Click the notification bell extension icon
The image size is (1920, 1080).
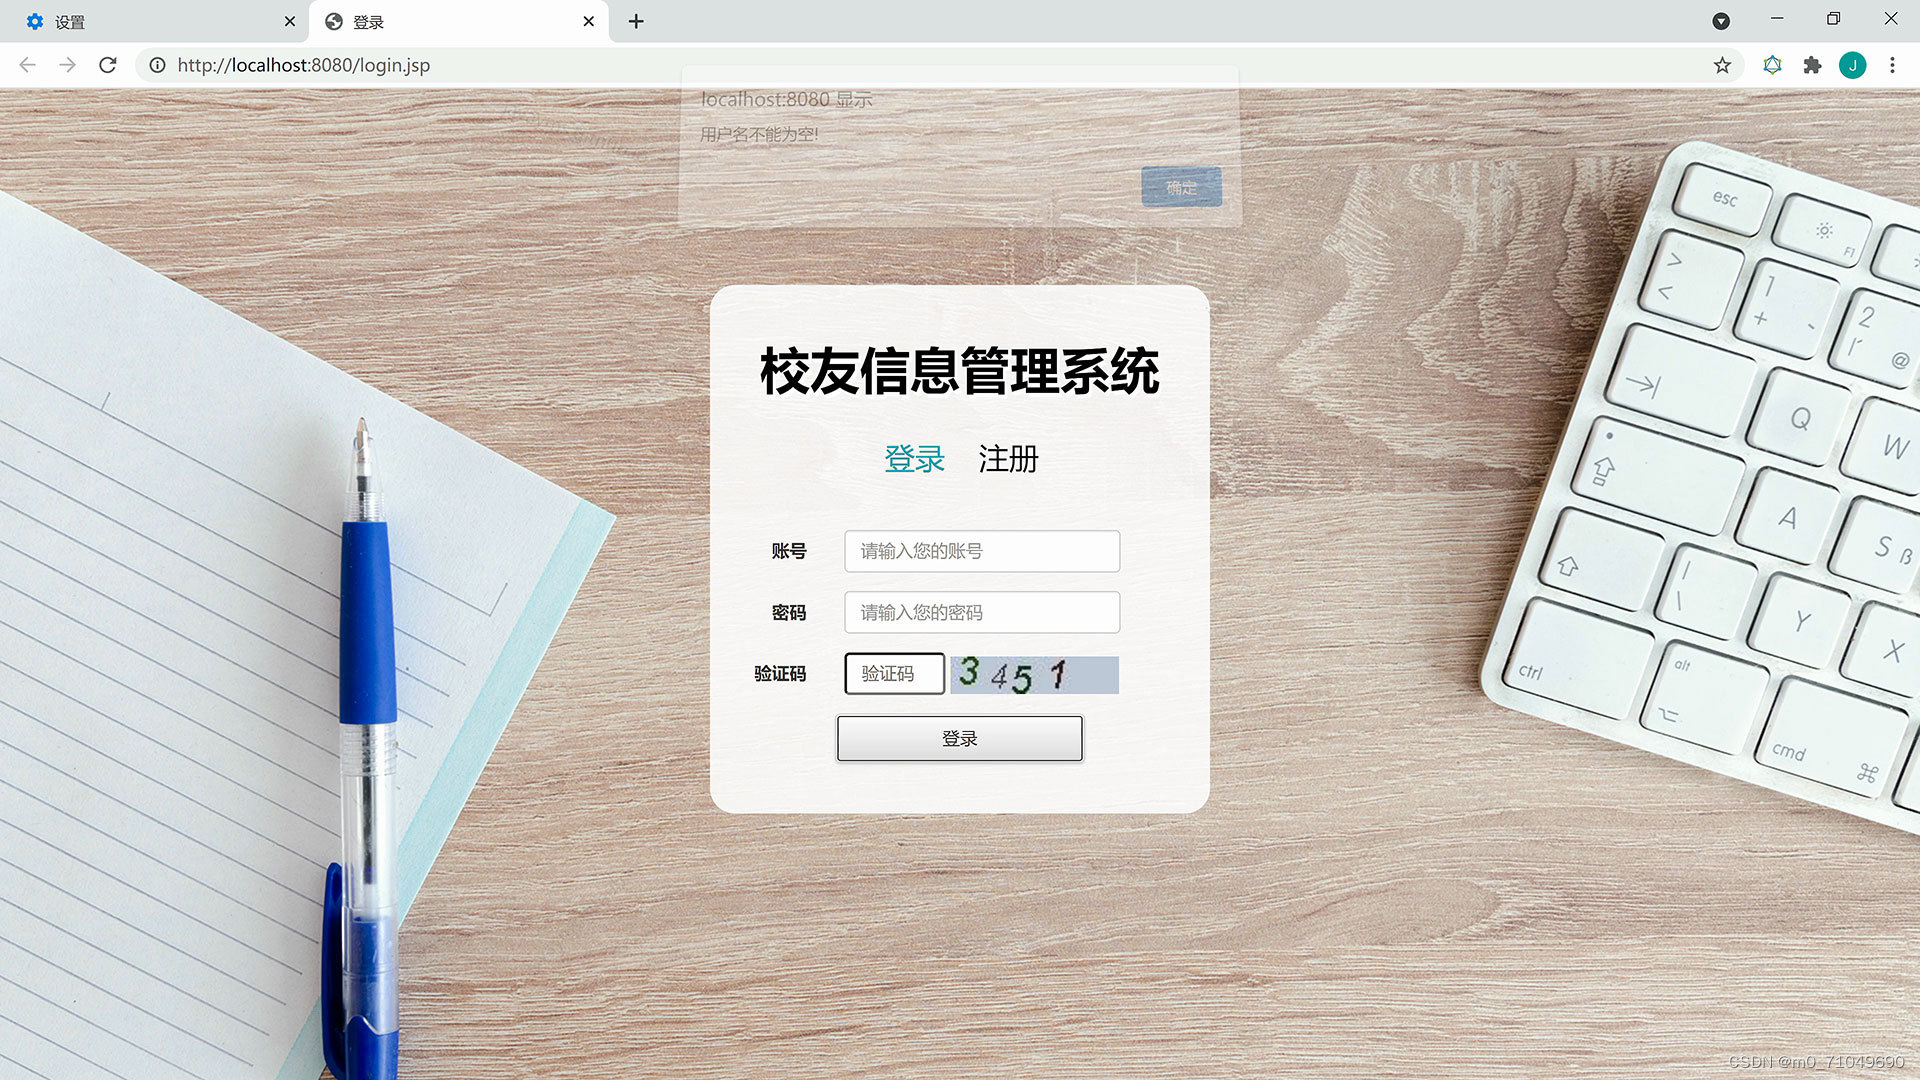point(1772,65)
